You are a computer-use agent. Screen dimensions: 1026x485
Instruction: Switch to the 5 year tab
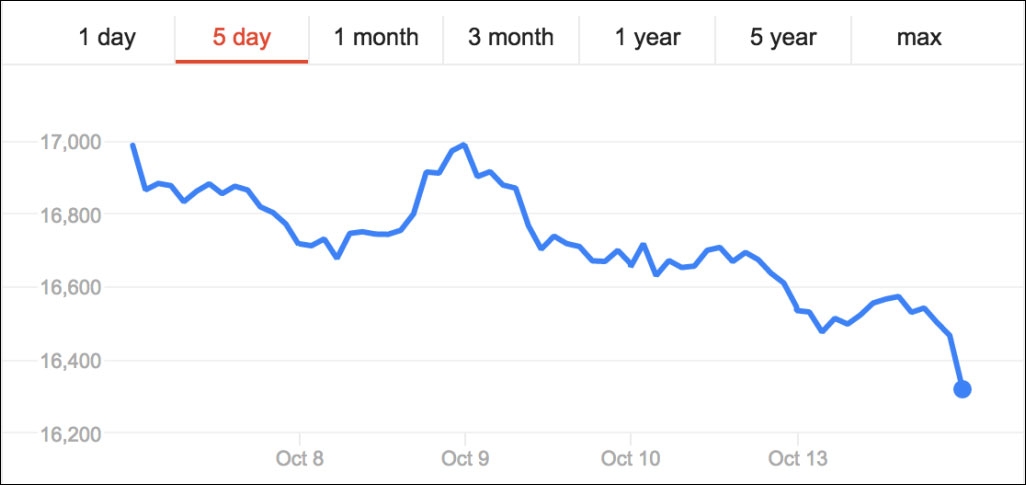point(784,38)
